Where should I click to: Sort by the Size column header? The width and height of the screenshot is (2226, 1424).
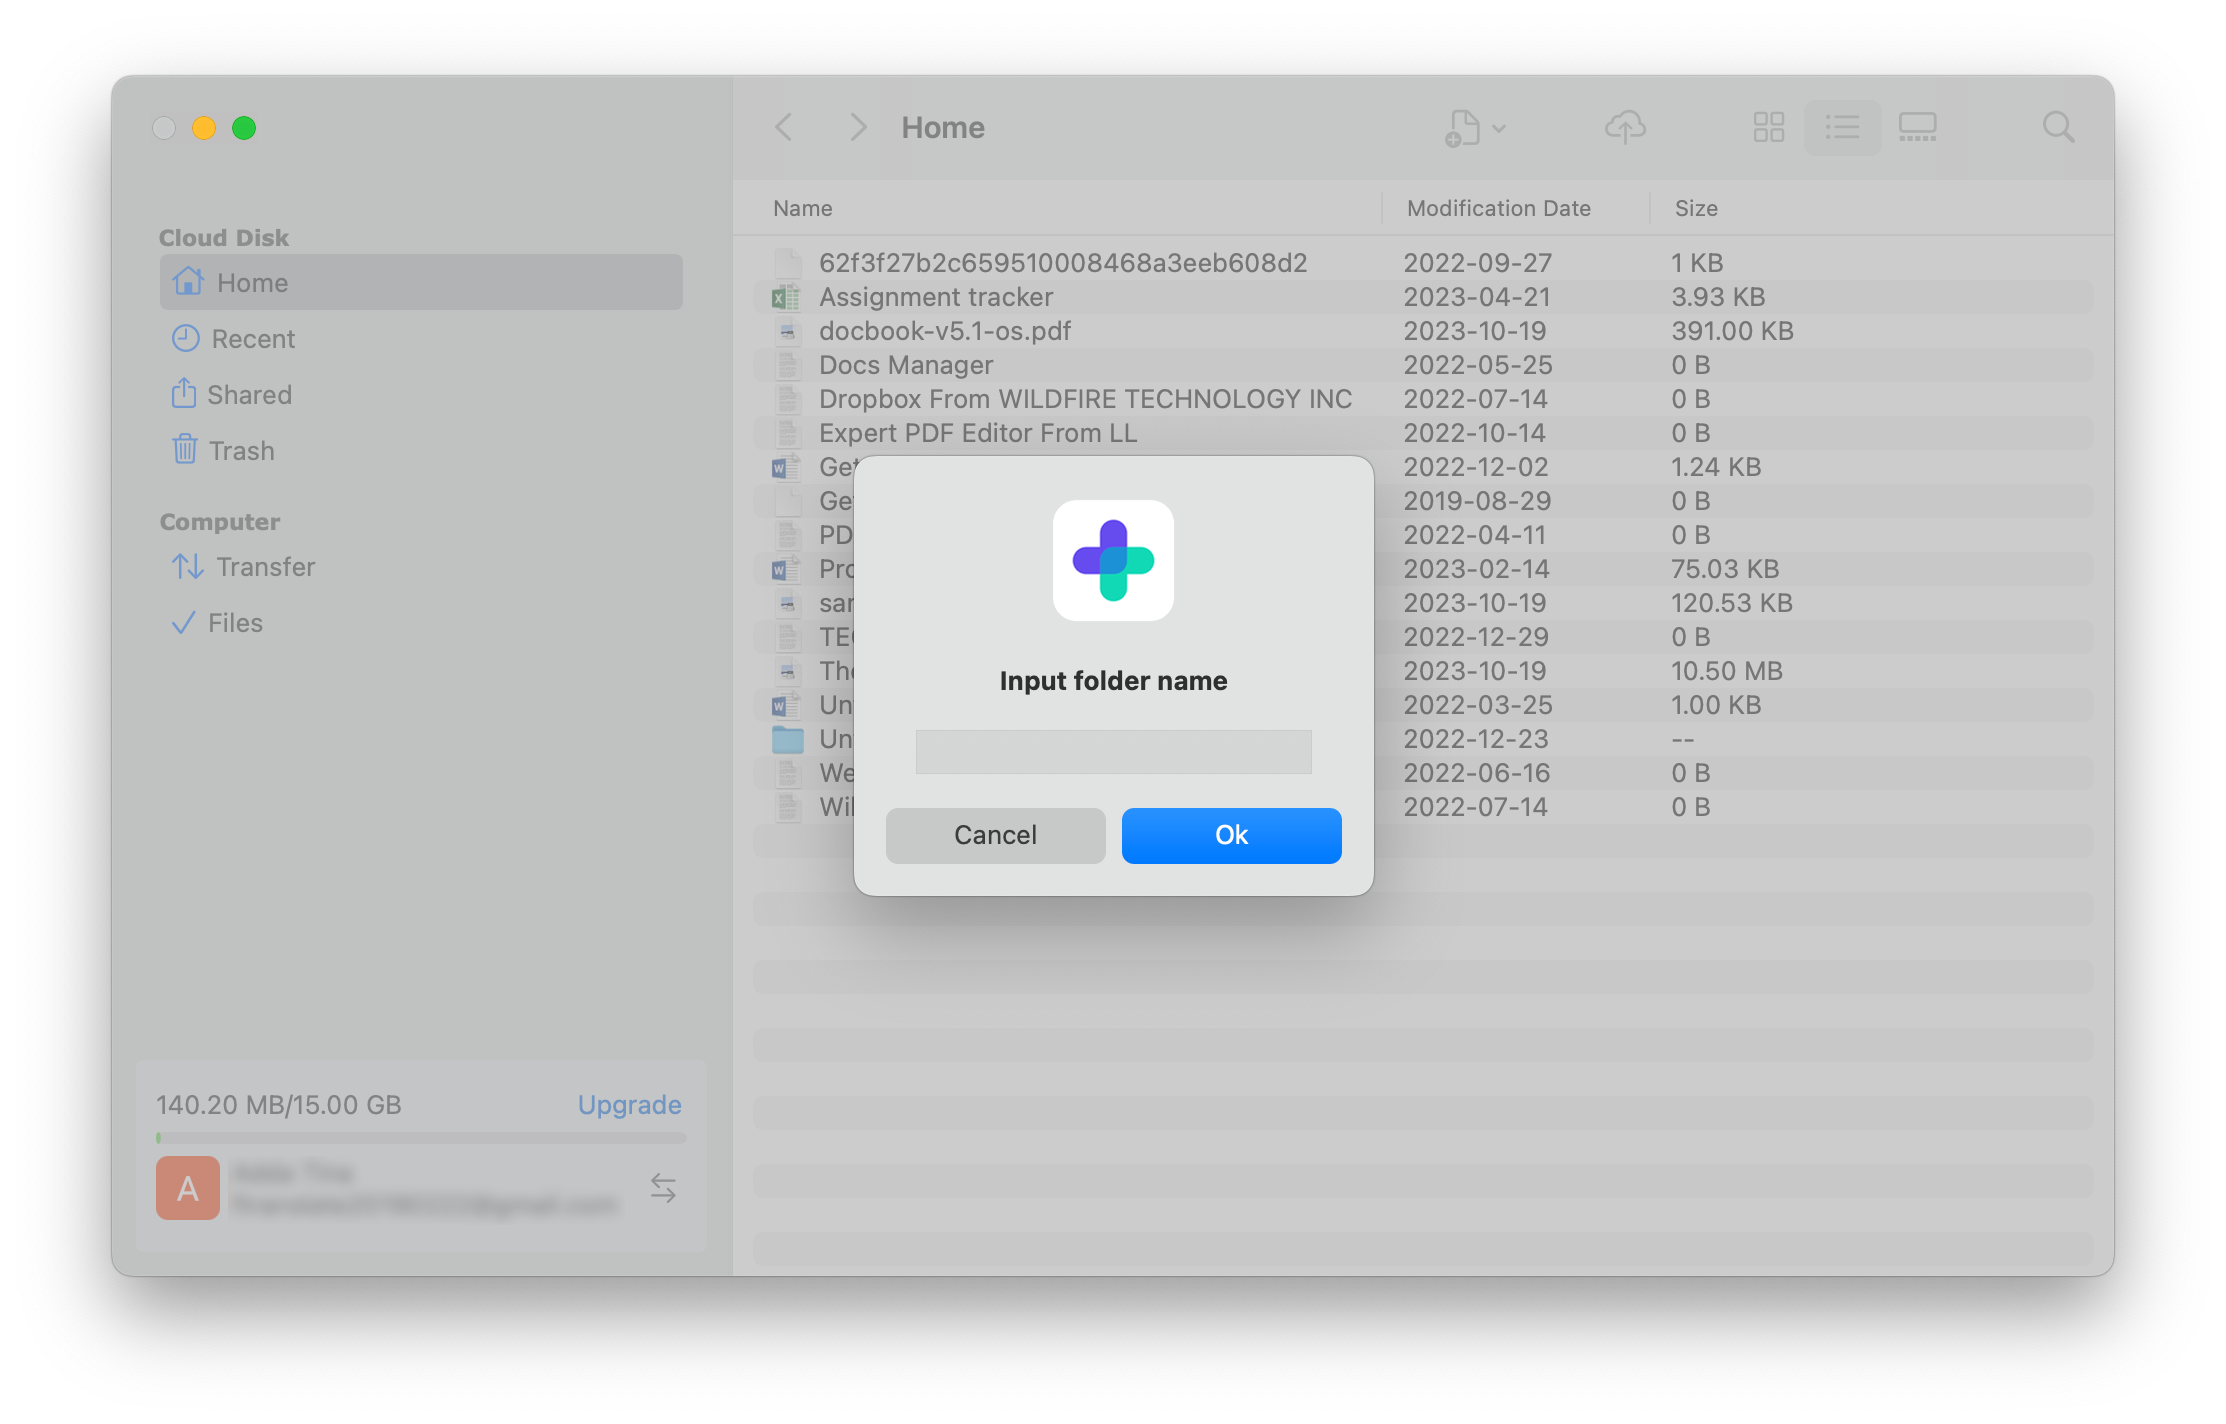point(1696,208)
